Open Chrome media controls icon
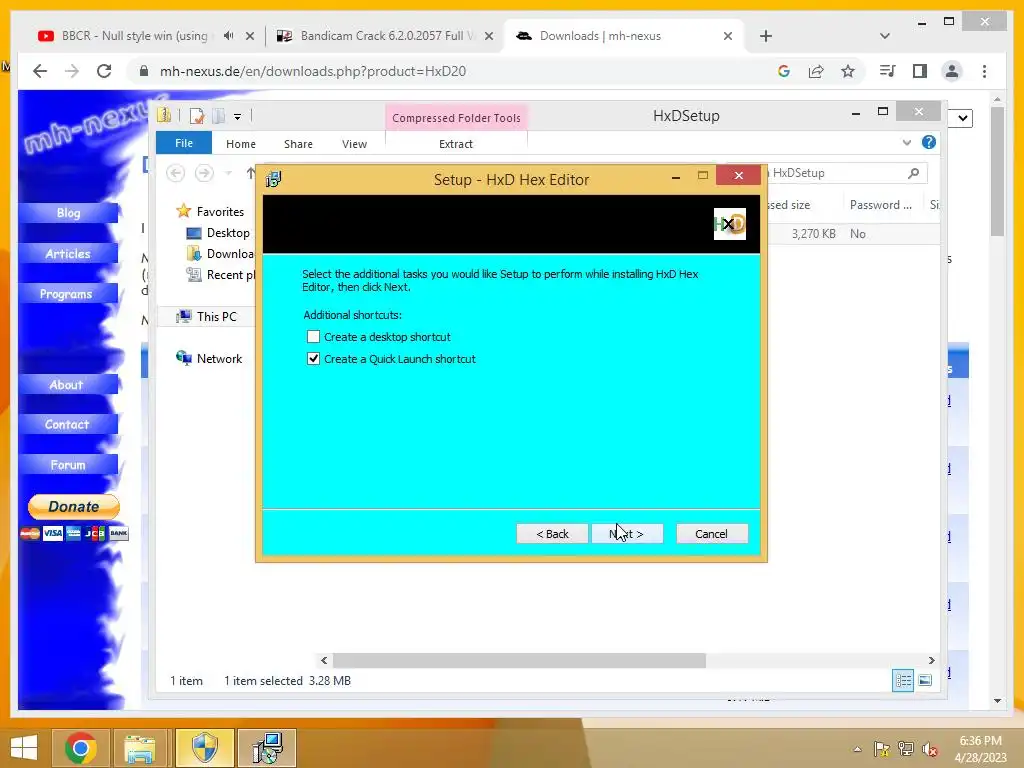This screenshot has width=1024, height=768. (x=888, y=71)
